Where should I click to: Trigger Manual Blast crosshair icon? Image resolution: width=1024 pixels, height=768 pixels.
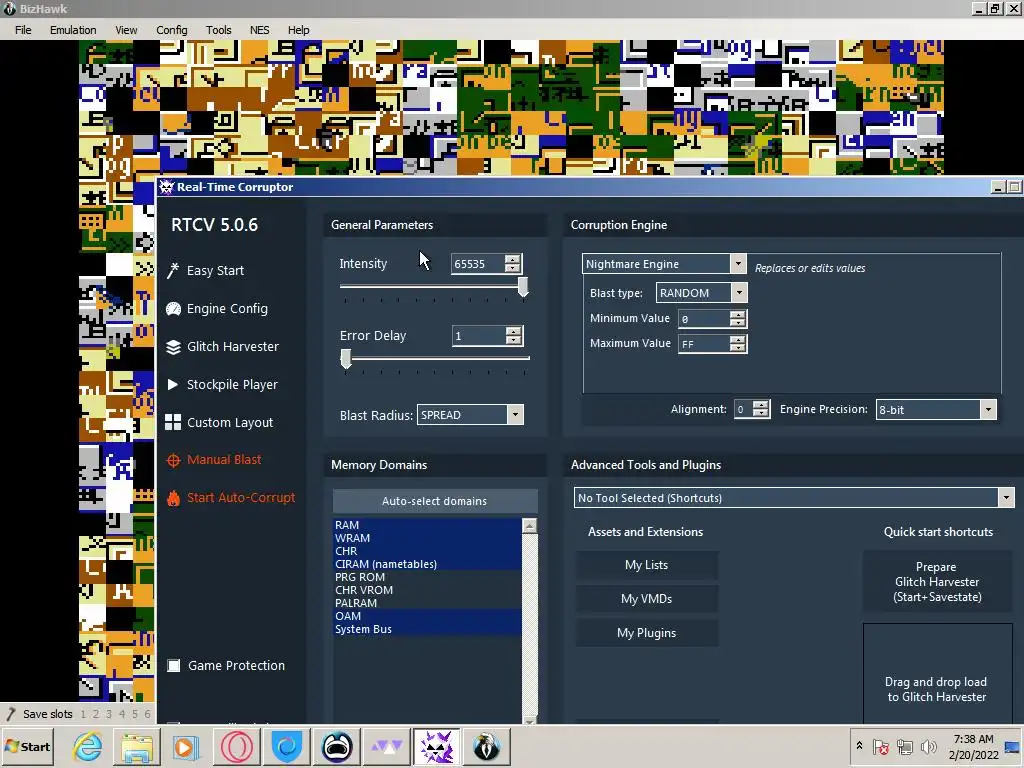click(x=173, y=460)
